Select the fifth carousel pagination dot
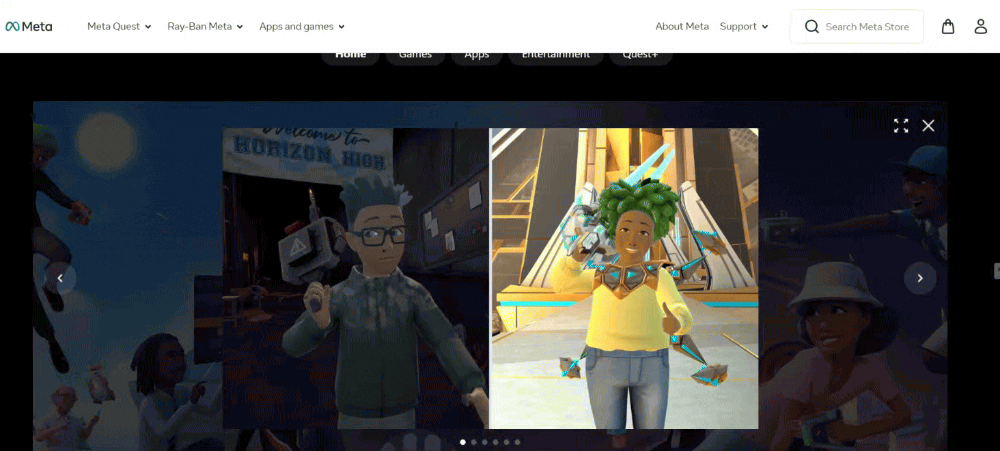This screenshot has width=1000, height=451. click(506, 442)
